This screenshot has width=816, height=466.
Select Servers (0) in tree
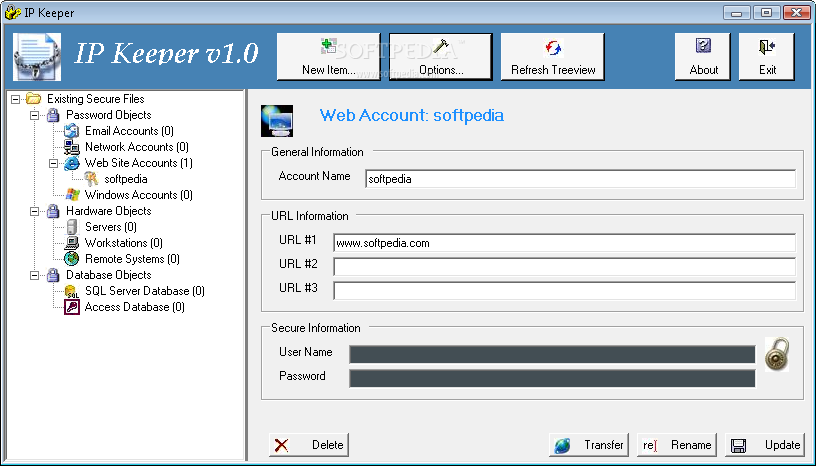[x=111, y=227]
